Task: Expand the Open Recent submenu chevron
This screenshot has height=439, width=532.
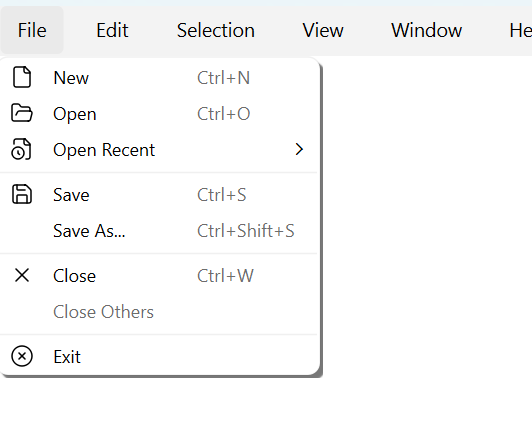Action: [299, 149]
